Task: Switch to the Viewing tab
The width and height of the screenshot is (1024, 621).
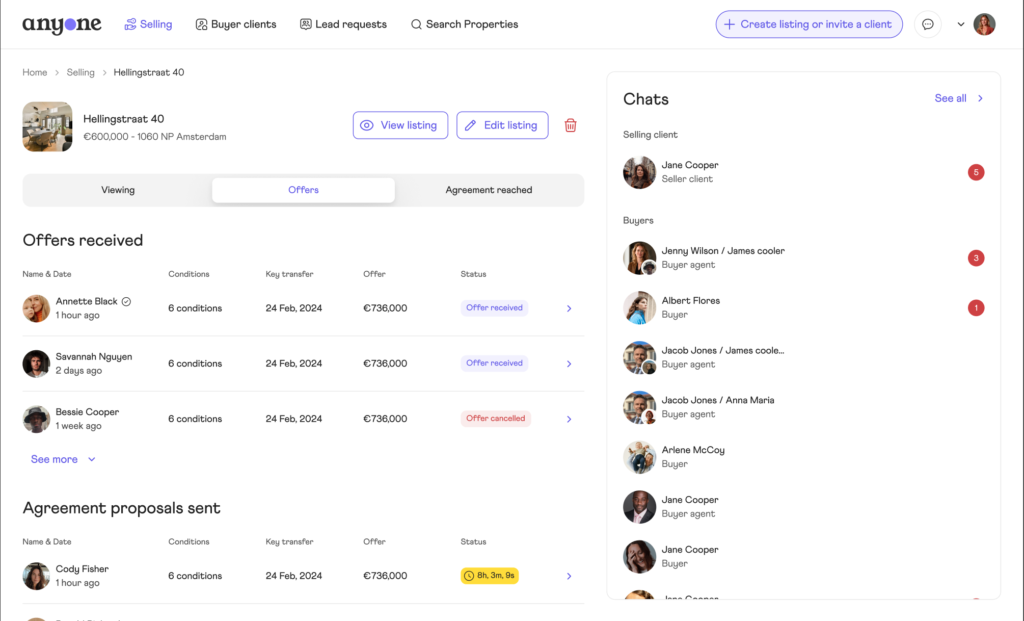Action: [118, 190]
